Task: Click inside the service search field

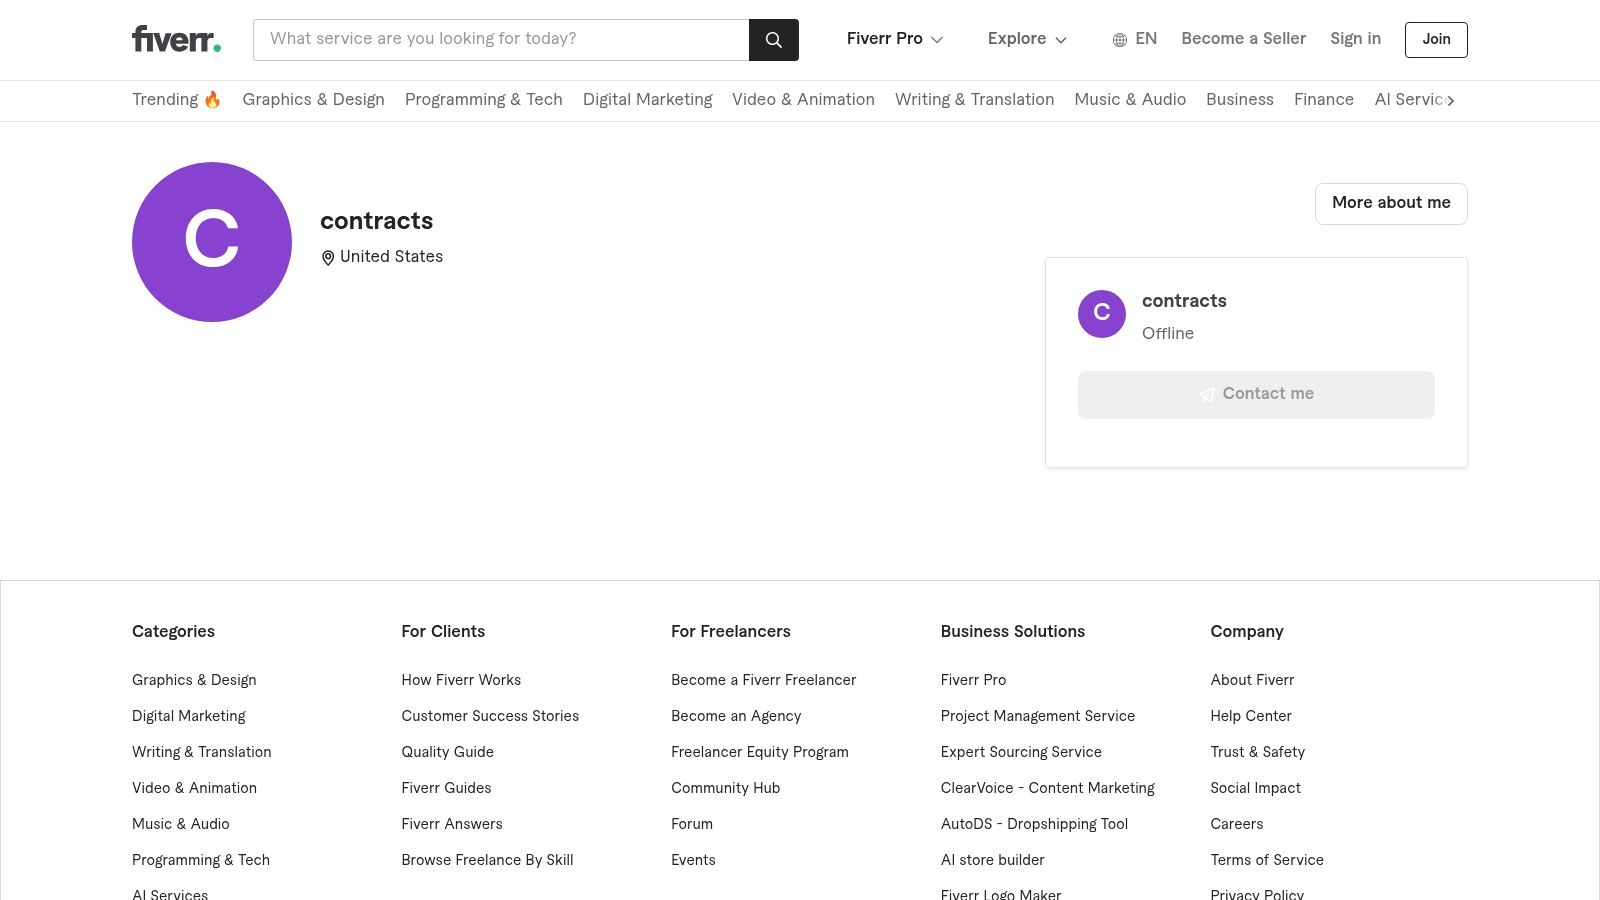Action: pos(500,40)
